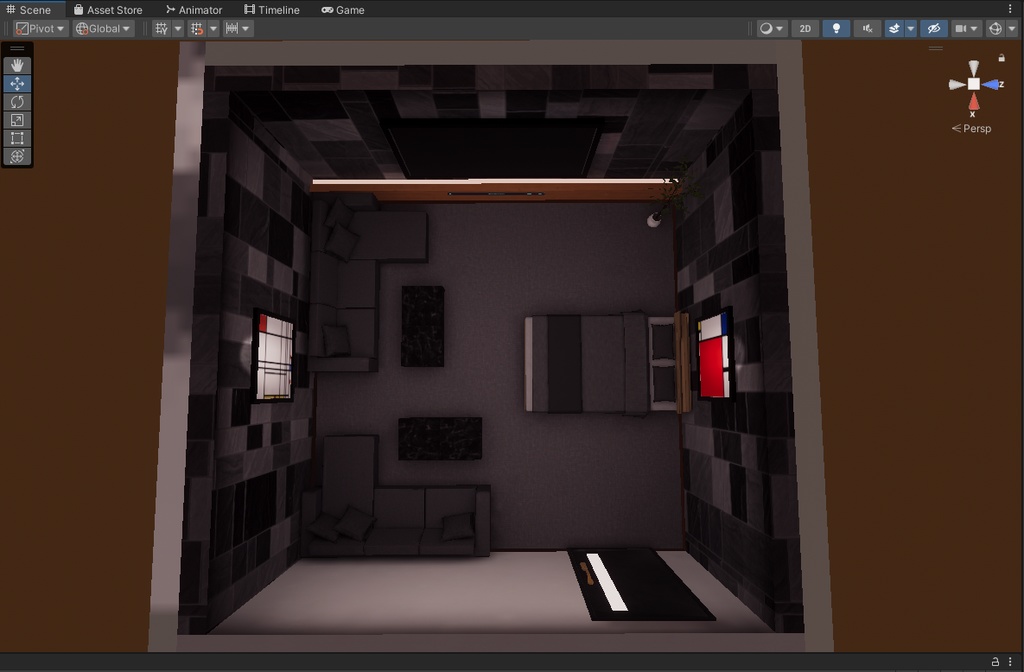The image size is (1024, 672).
Task: Open the shading mode dropdown arrow
Action: point(780,28)
